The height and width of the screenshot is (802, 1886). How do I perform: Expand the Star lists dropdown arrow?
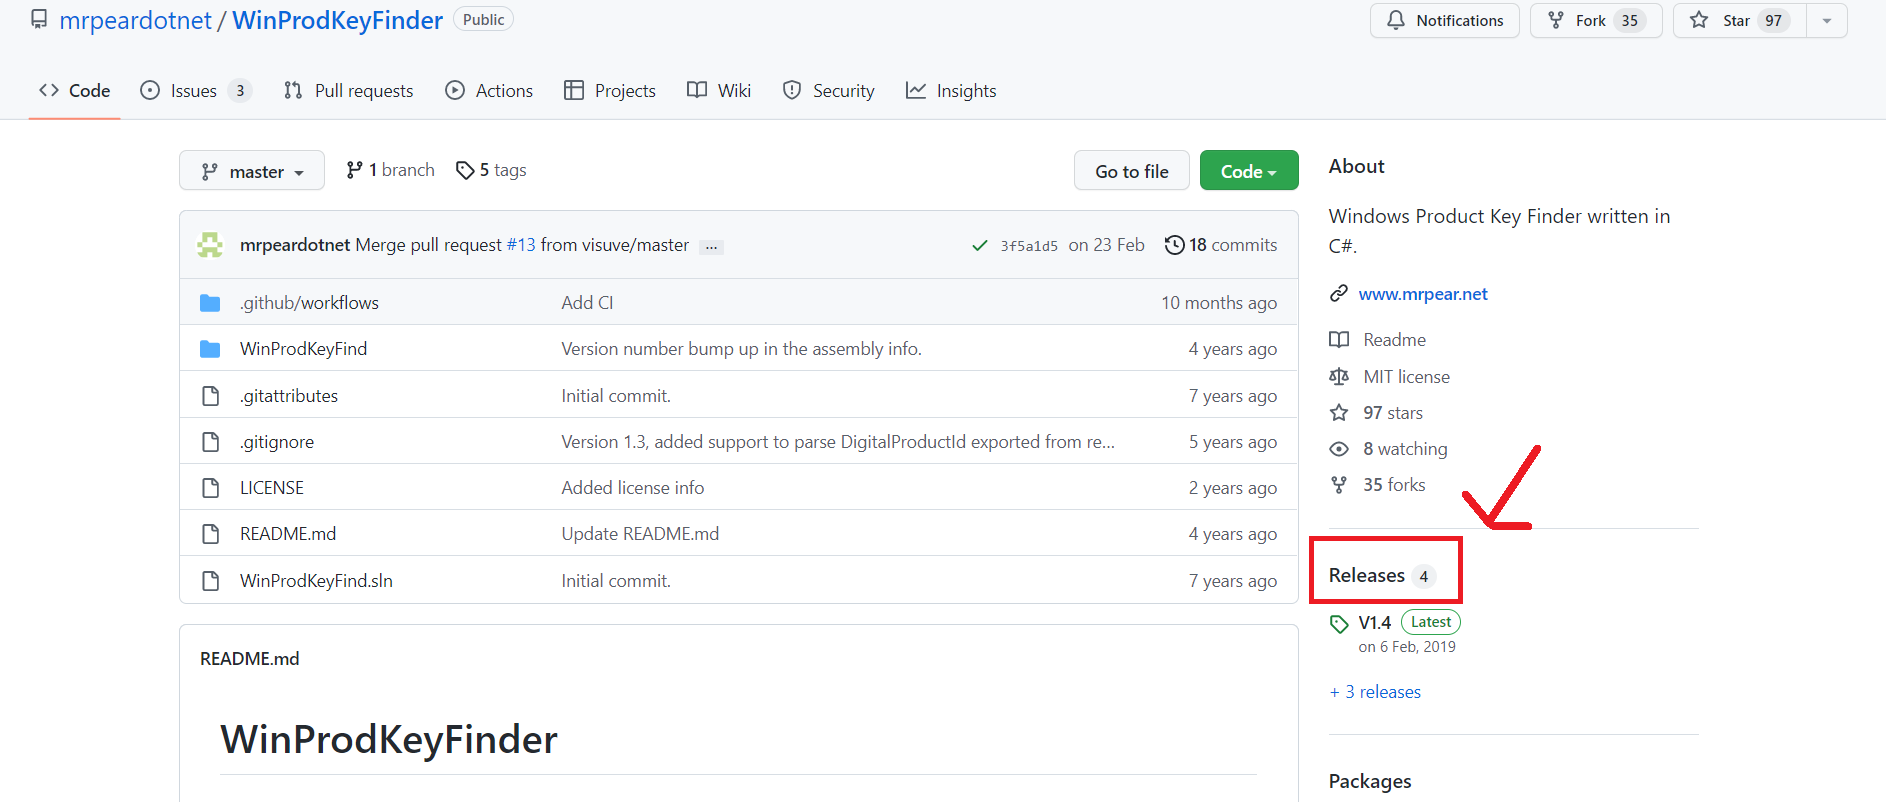pyautogui.click(x=1827, y=20)
